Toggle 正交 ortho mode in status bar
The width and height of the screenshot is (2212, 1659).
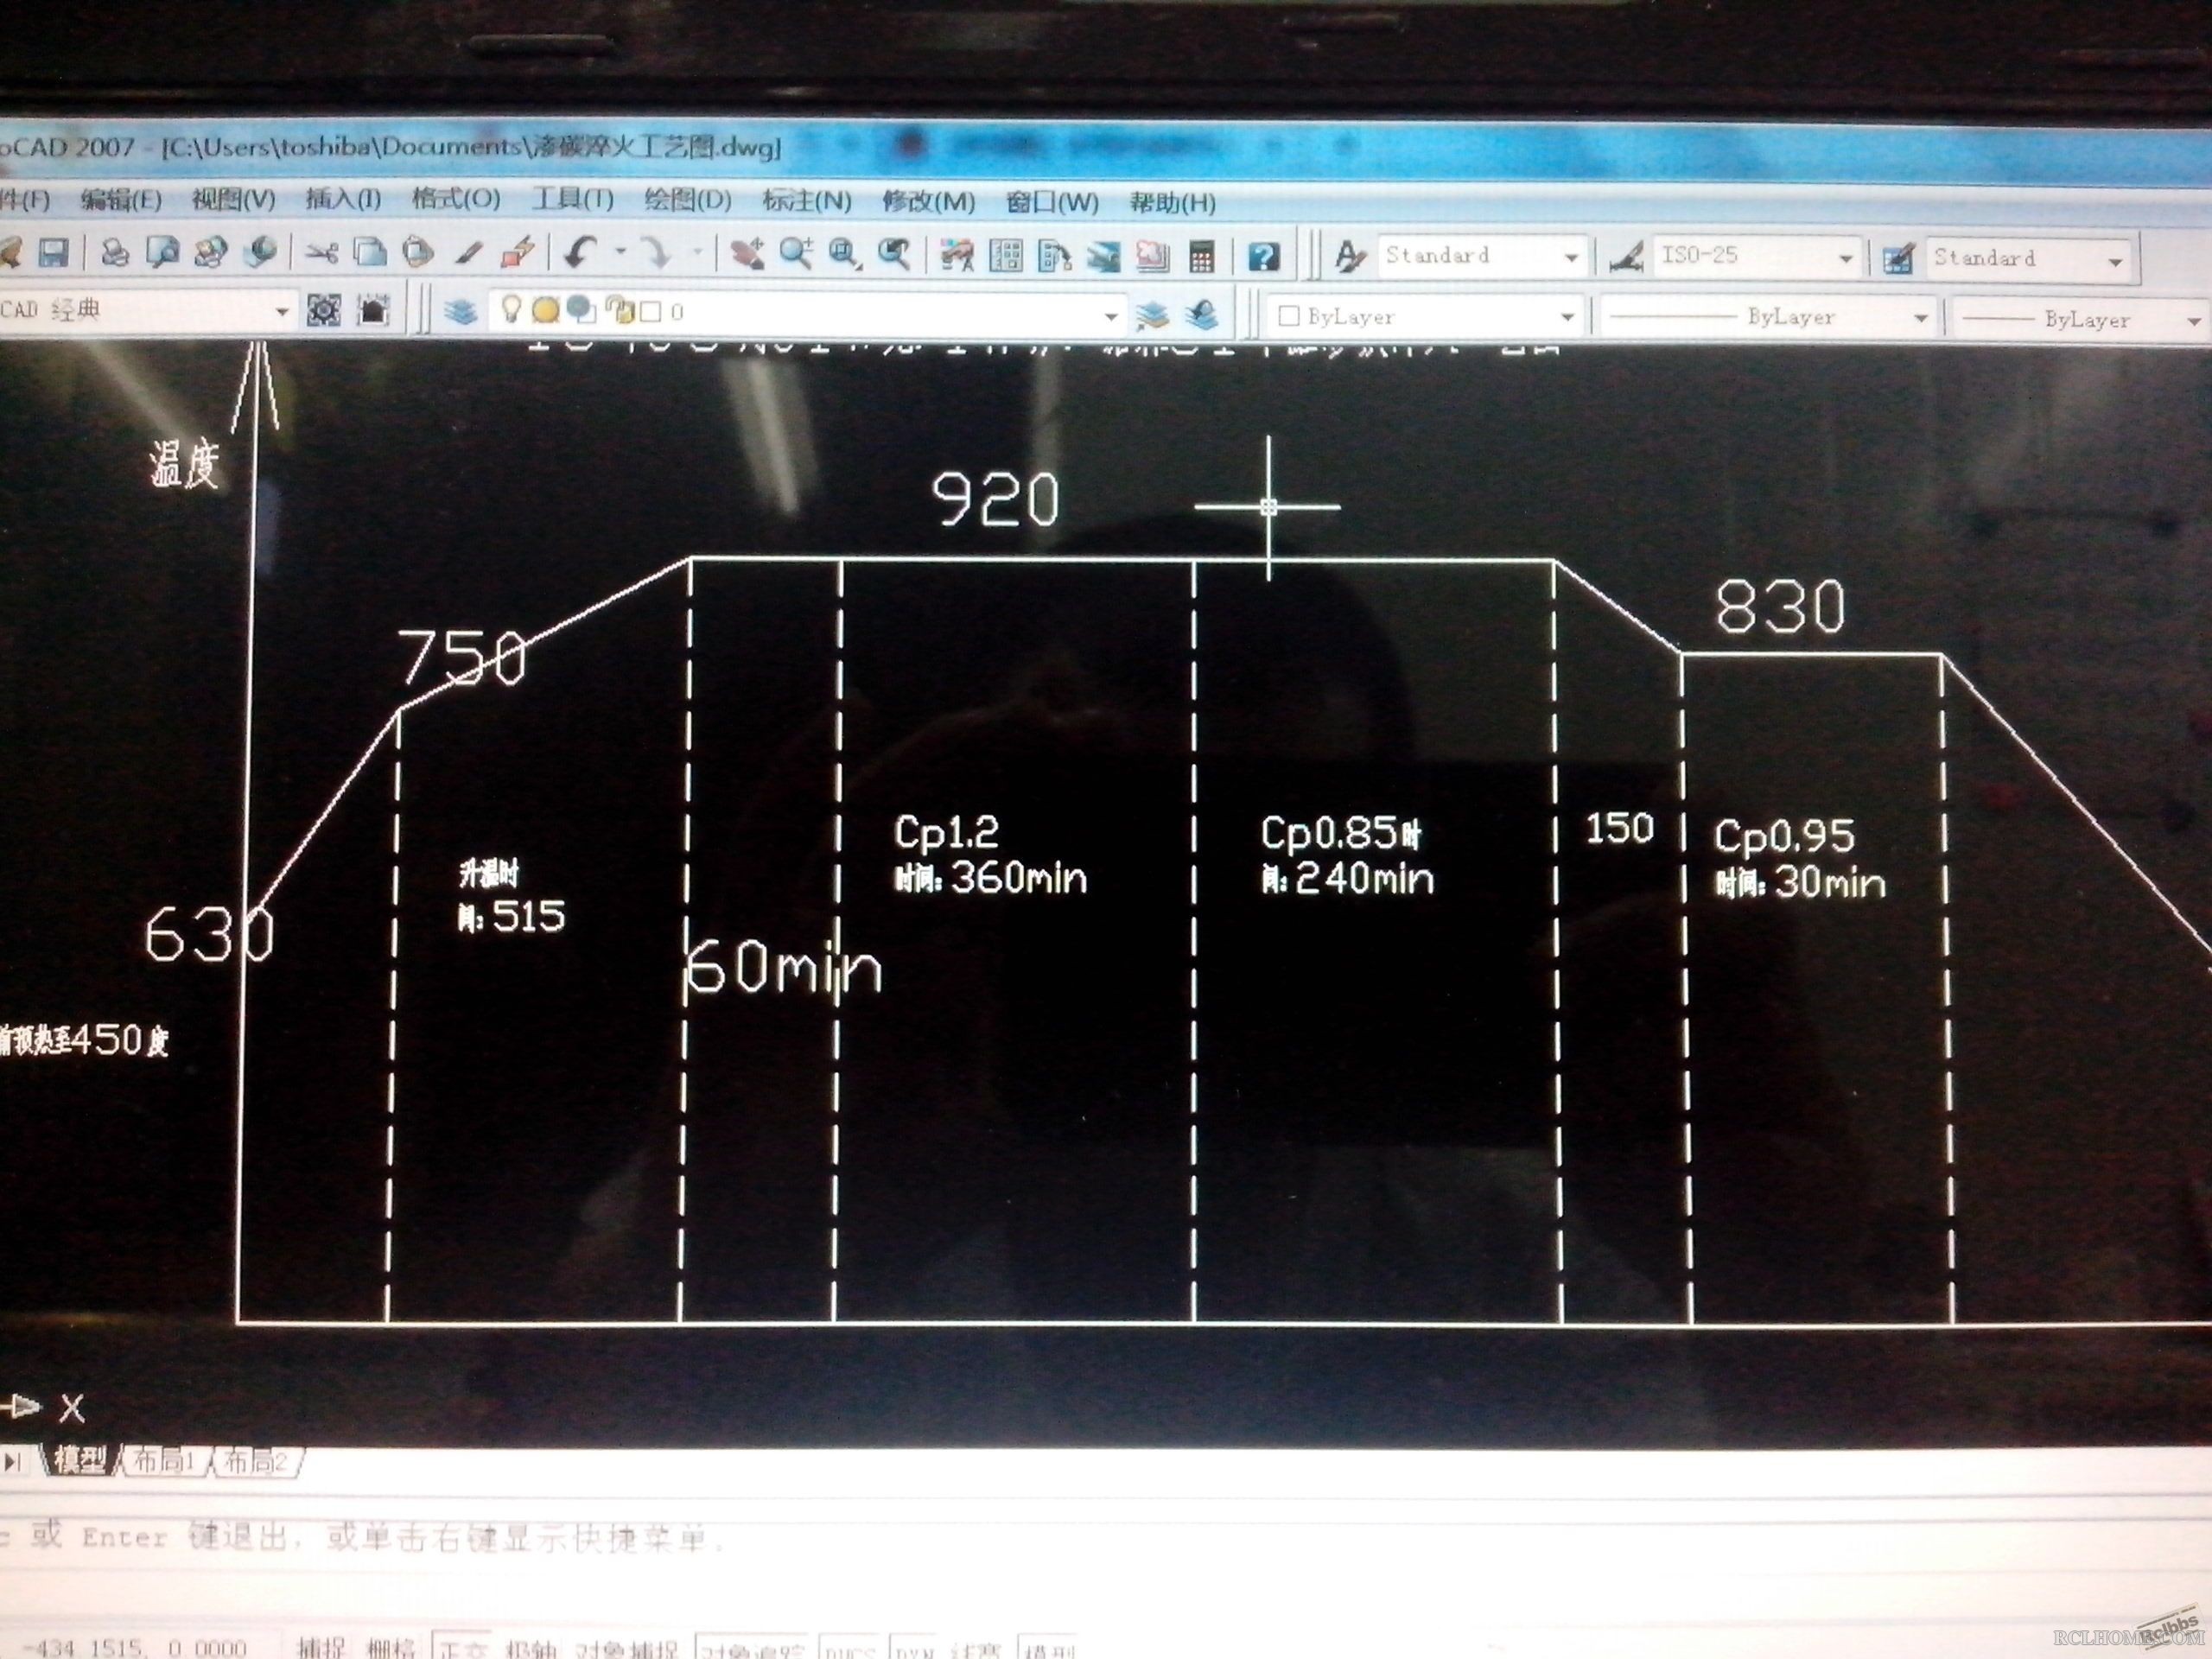point(461,1646)
